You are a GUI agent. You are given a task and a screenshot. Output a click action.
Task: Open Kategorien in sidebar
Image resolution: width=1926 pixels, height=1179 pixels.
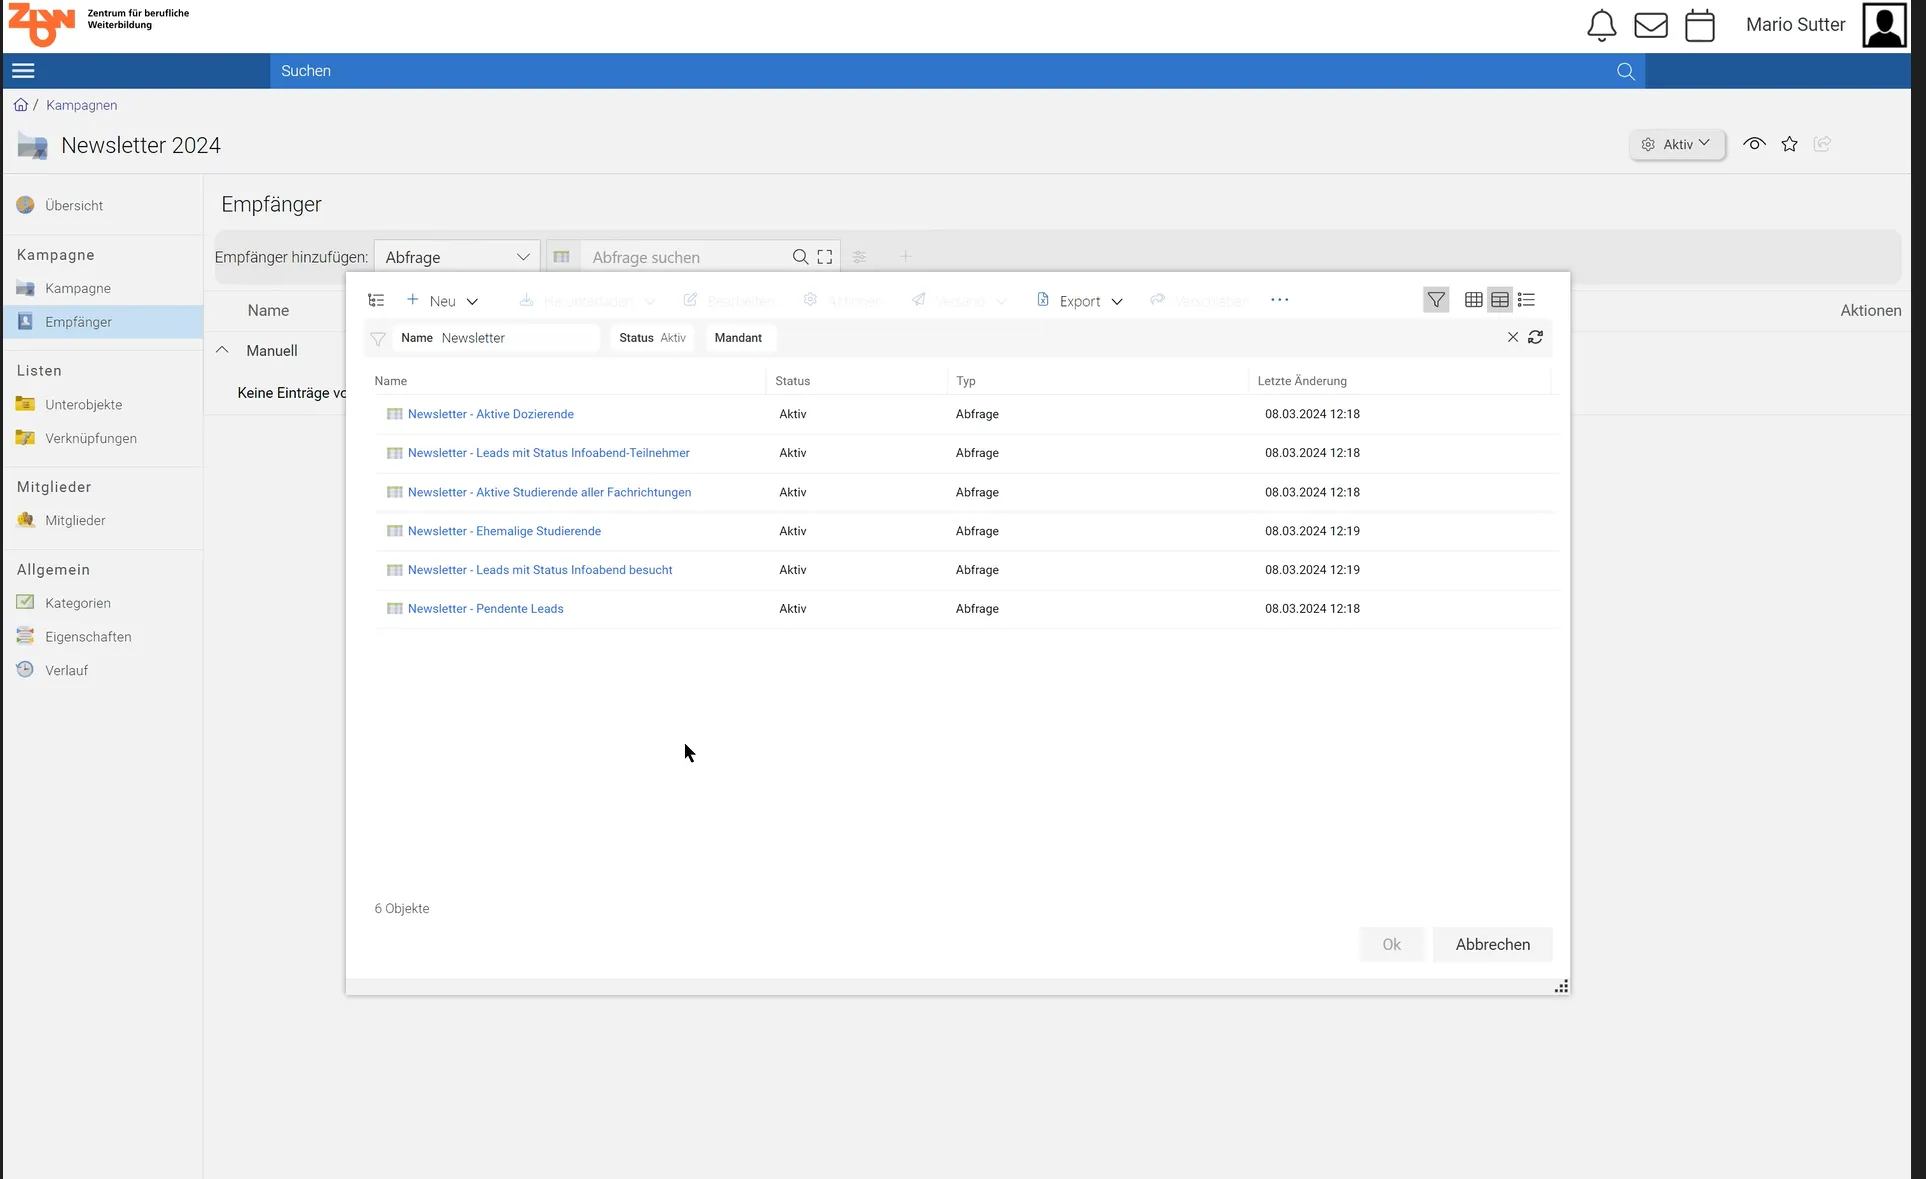[78, 603]
